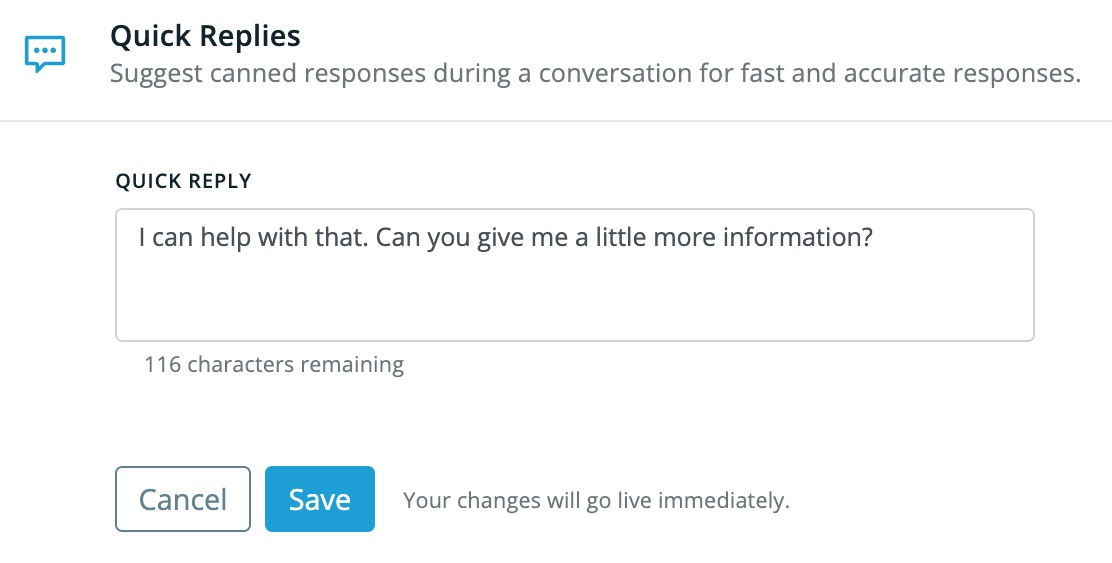Save the quick reply changes

(320, 499)
